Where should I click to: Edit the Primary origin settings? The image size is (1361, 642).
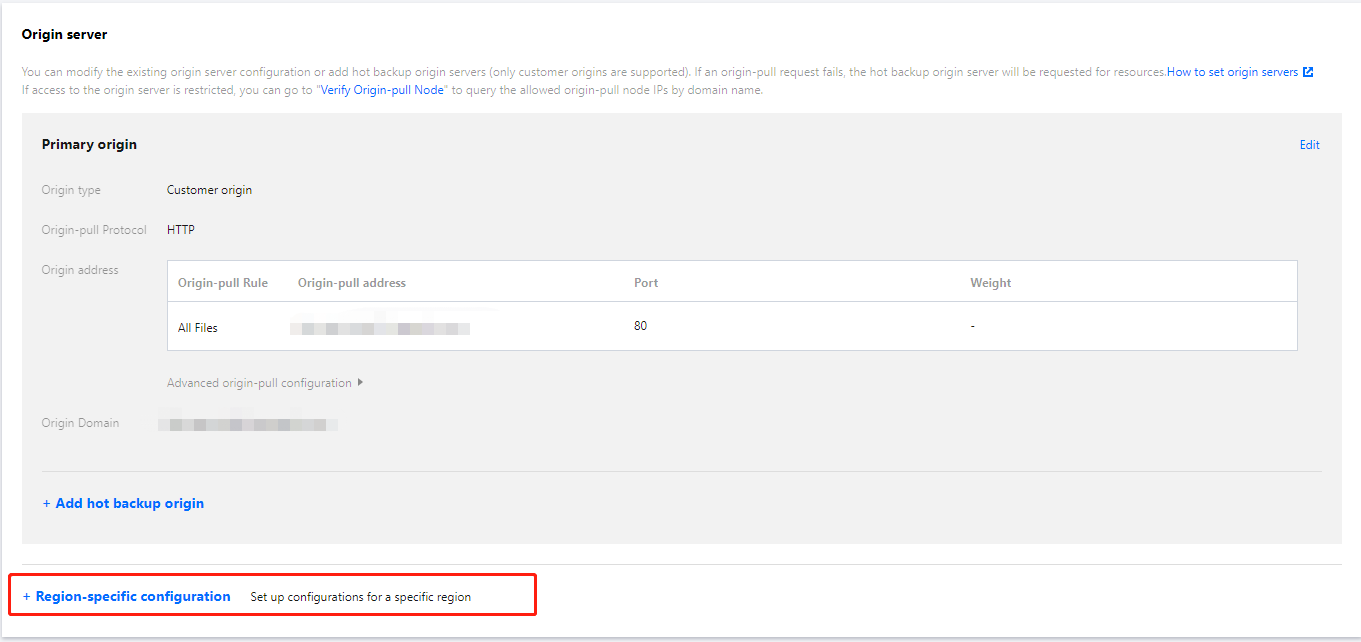click(1309, 145)
